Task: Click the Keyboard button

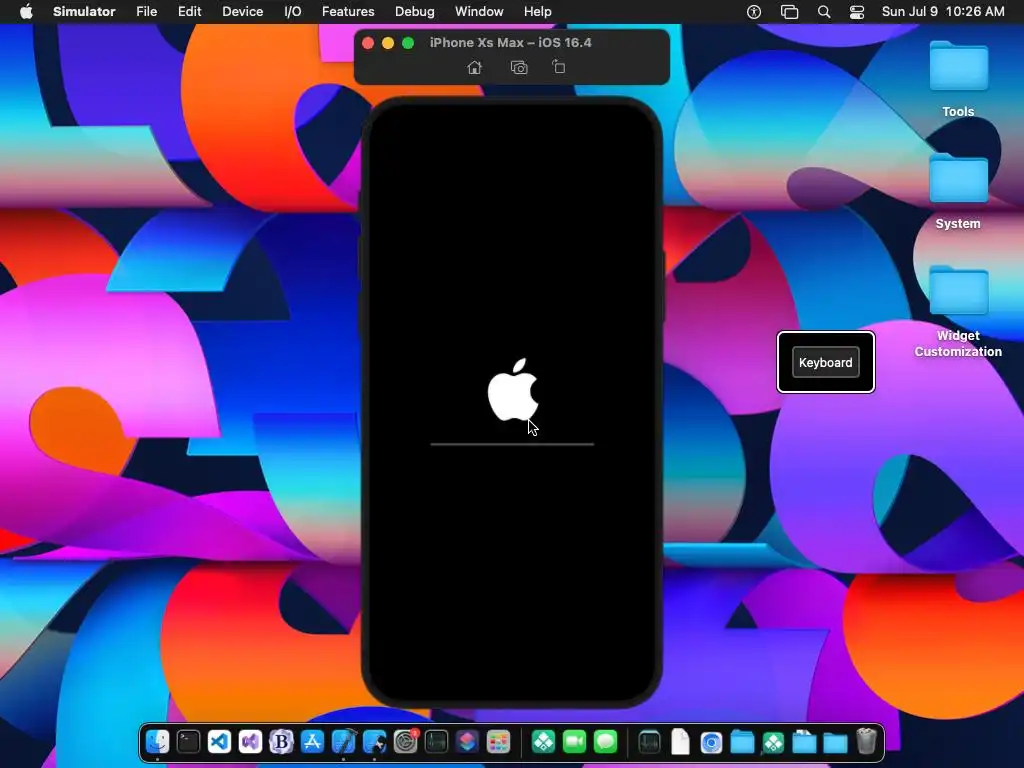Action: click(x=825, y=362)
